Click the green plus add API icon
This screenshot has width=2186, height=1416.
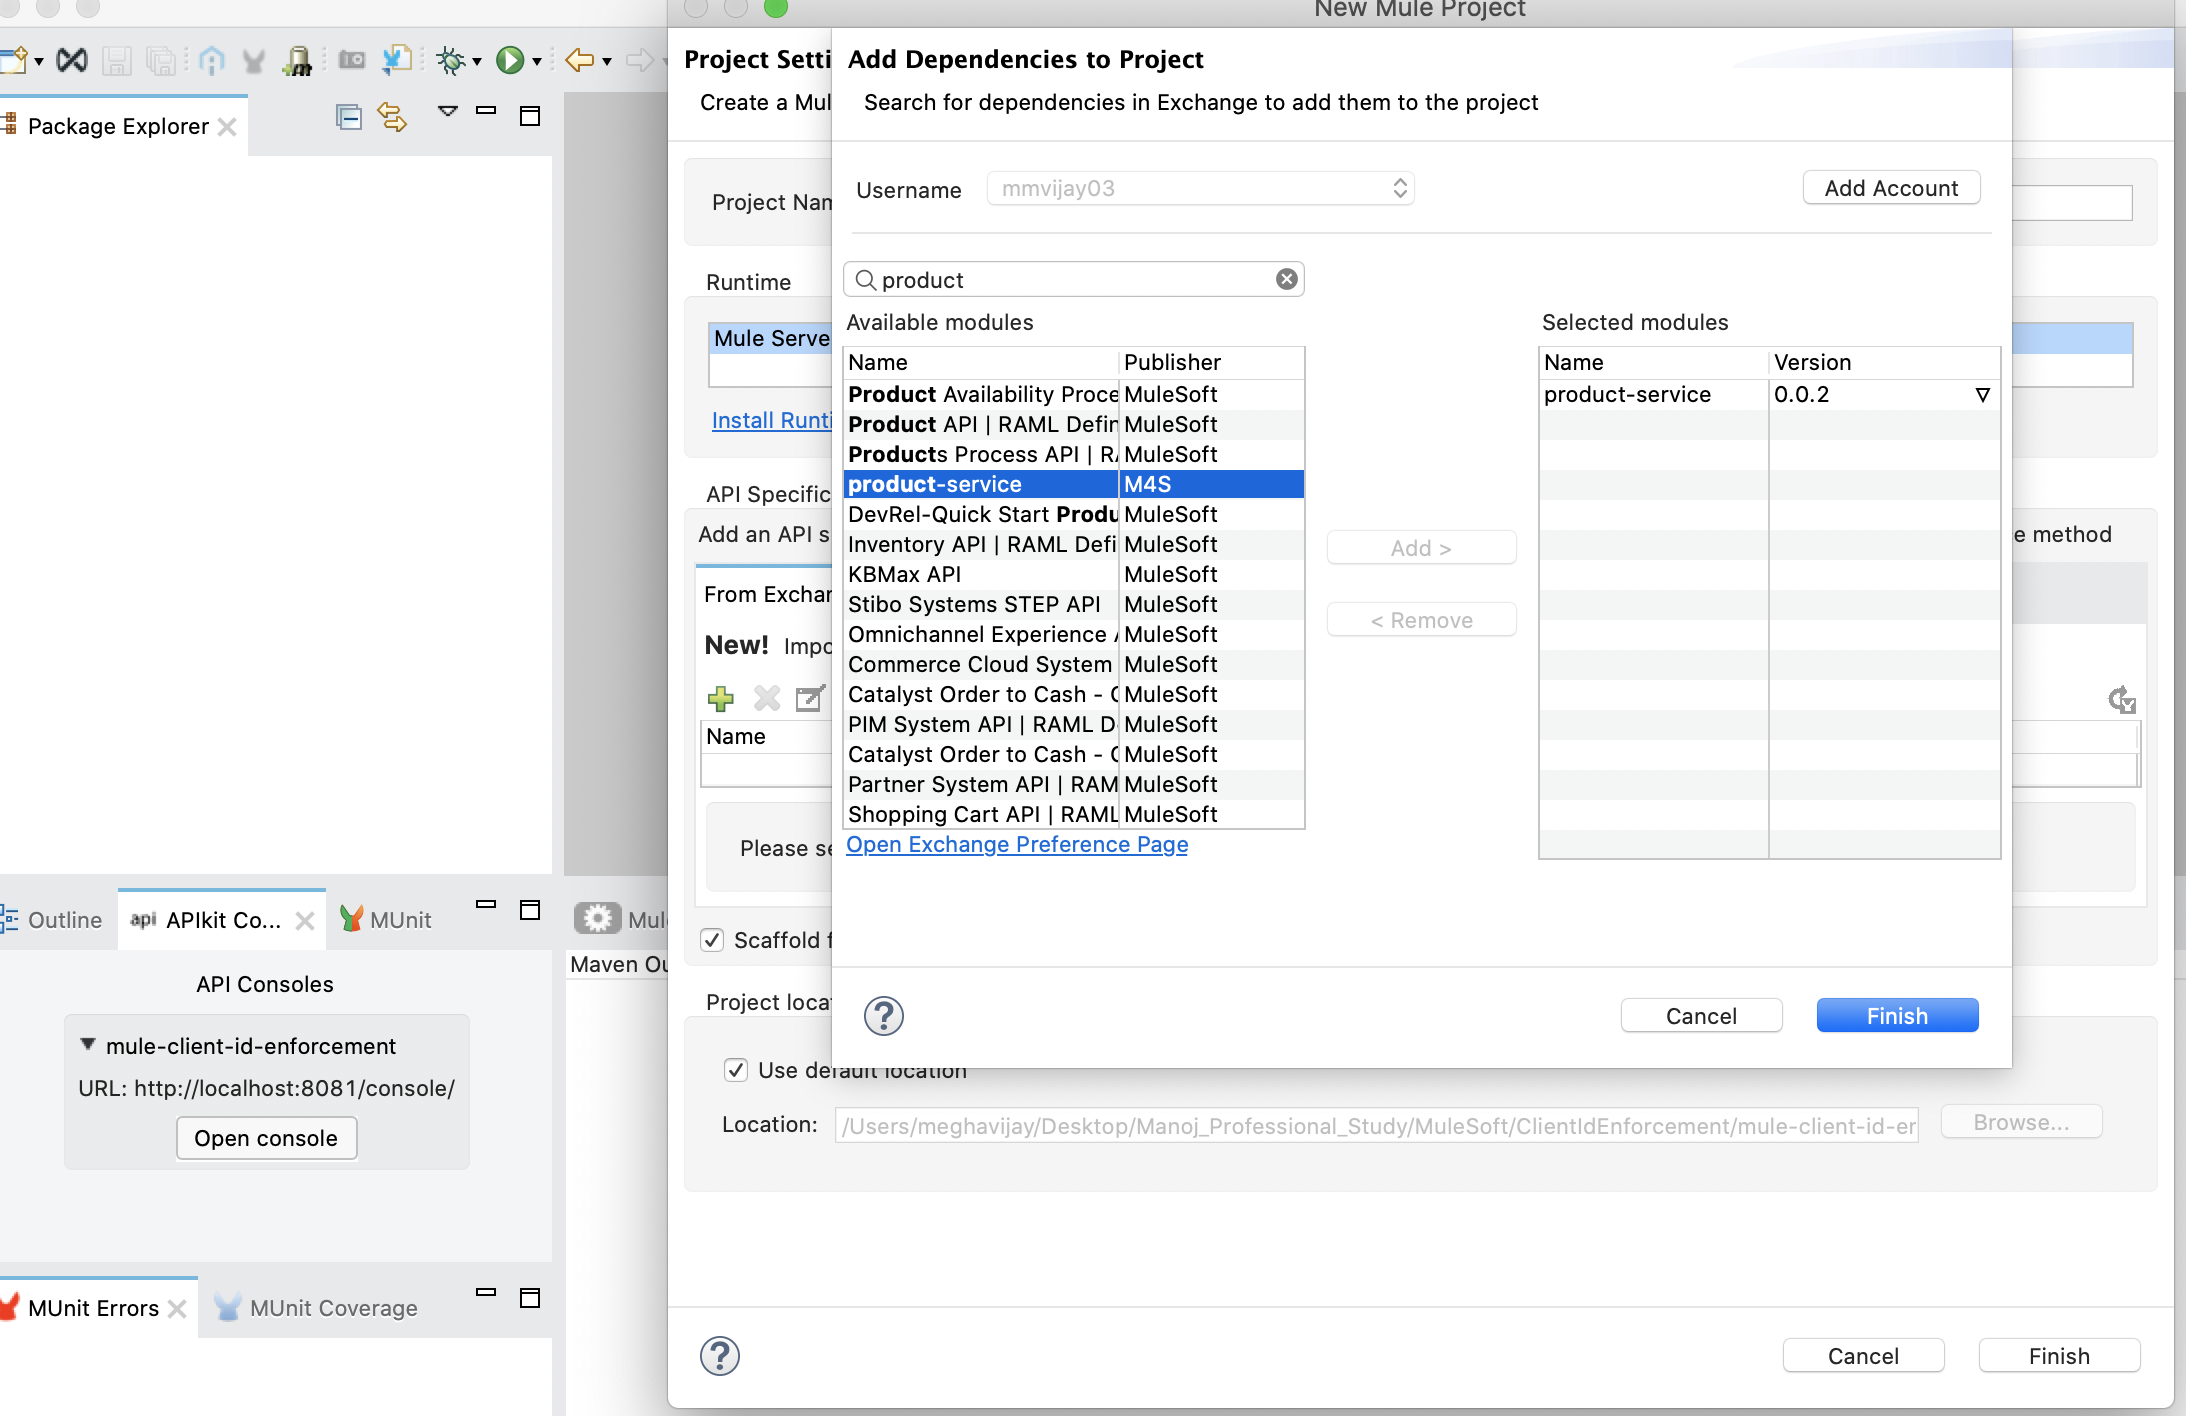pos(720,698)
